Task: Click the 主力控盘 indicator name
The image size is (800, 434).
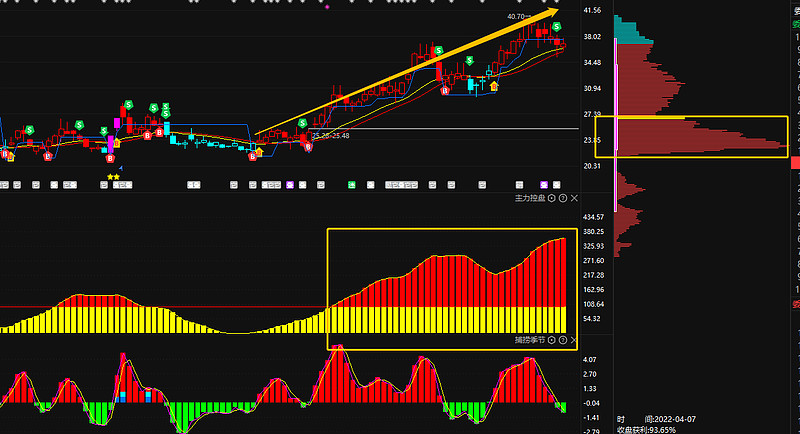Action: pyautogui.click(x=530, y=199)
